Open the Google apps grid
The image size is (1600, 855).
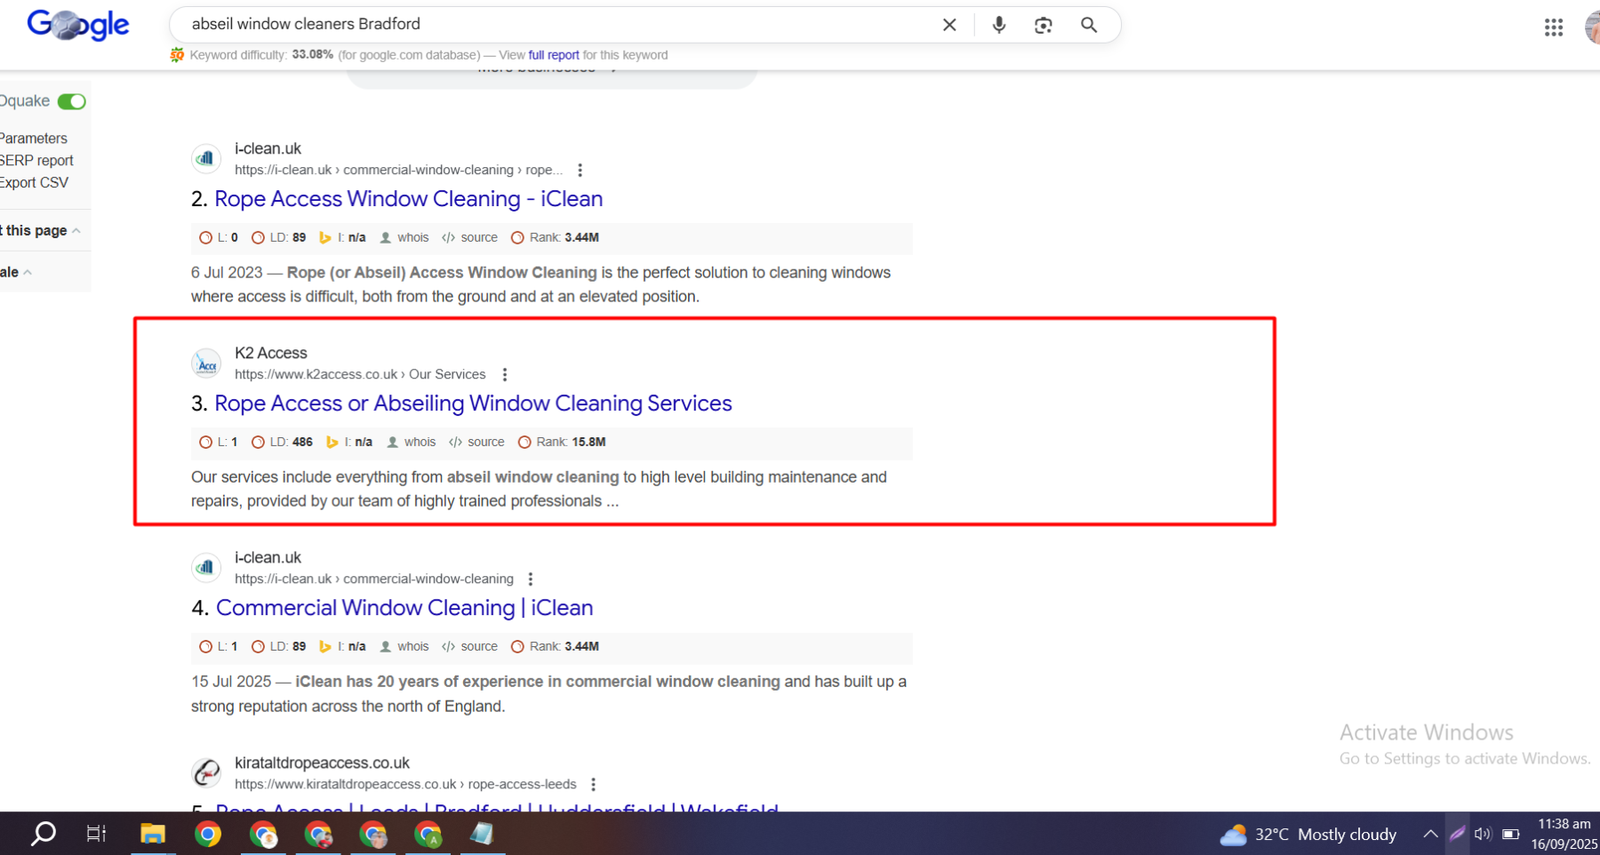click(1553, 28)
